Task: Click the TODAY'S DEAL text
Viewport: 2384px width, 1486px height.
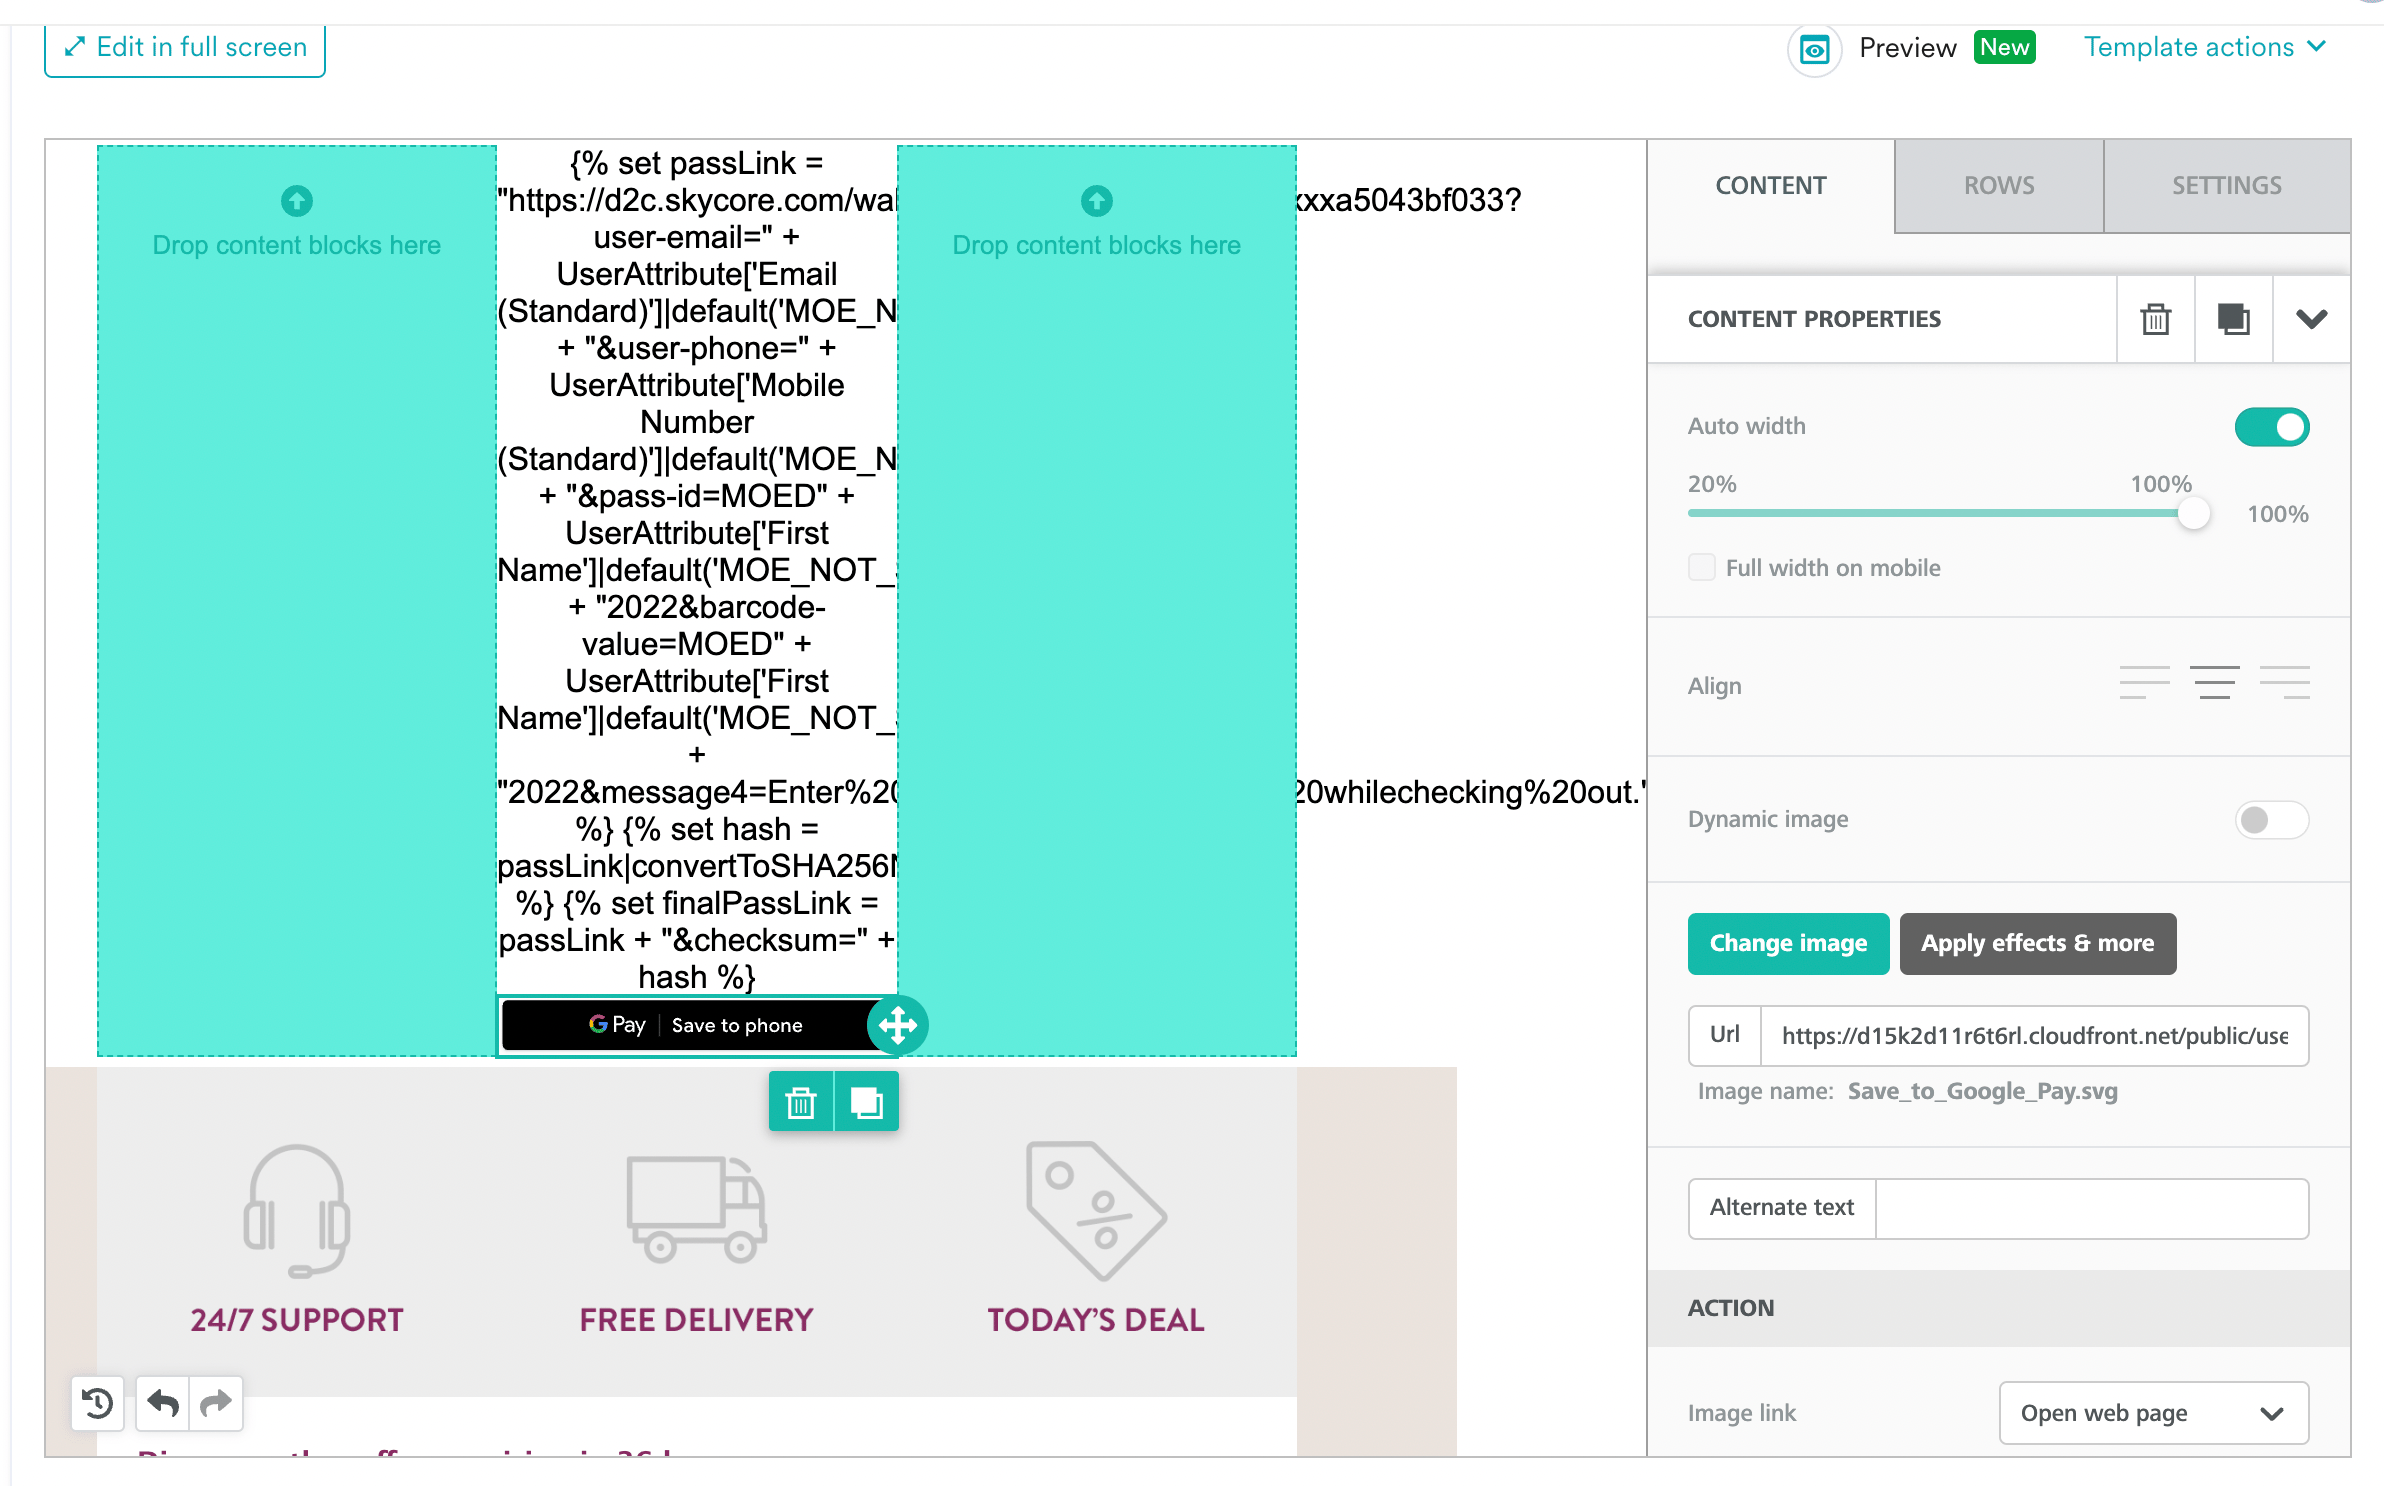Action: point(1096,1320)
